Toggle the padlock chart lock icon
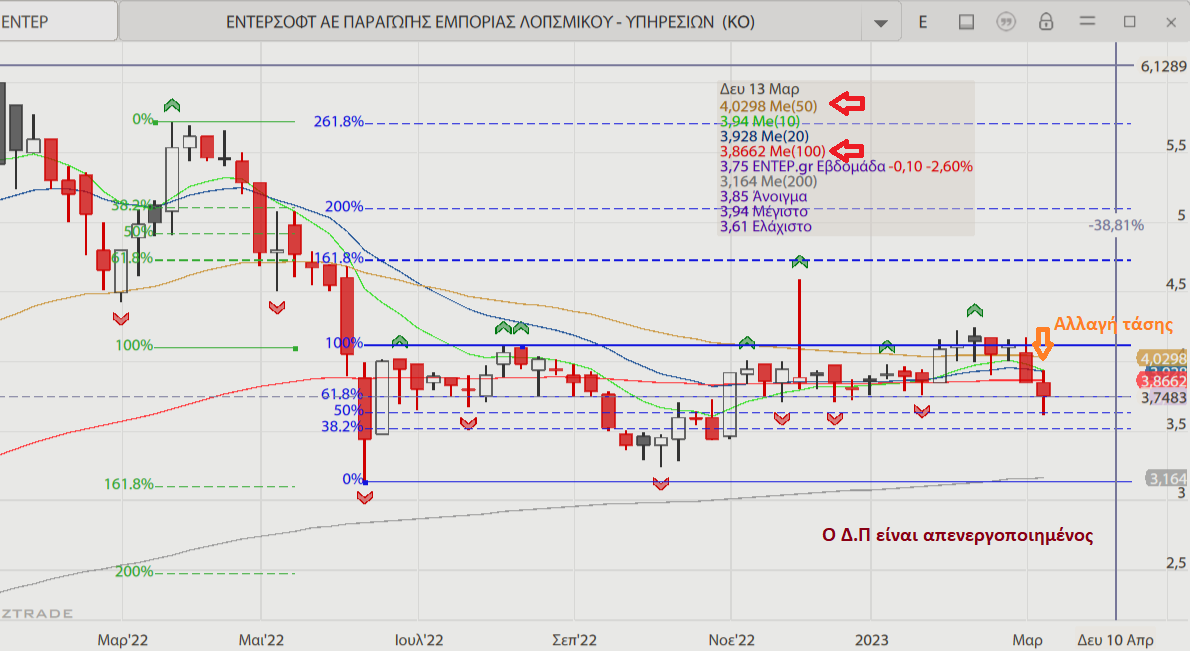1190x651 pixels. (x=1046, y=21)
